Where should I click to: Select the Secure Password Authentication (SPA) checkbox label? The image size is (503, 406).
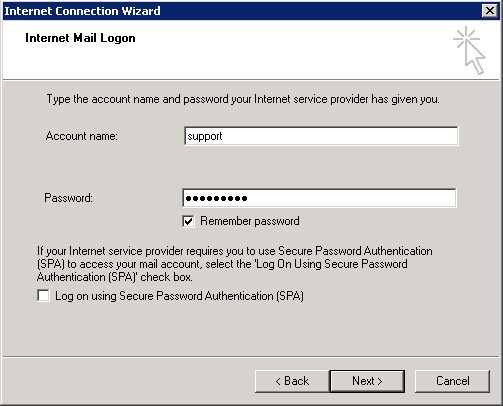(x=179, y=296)
